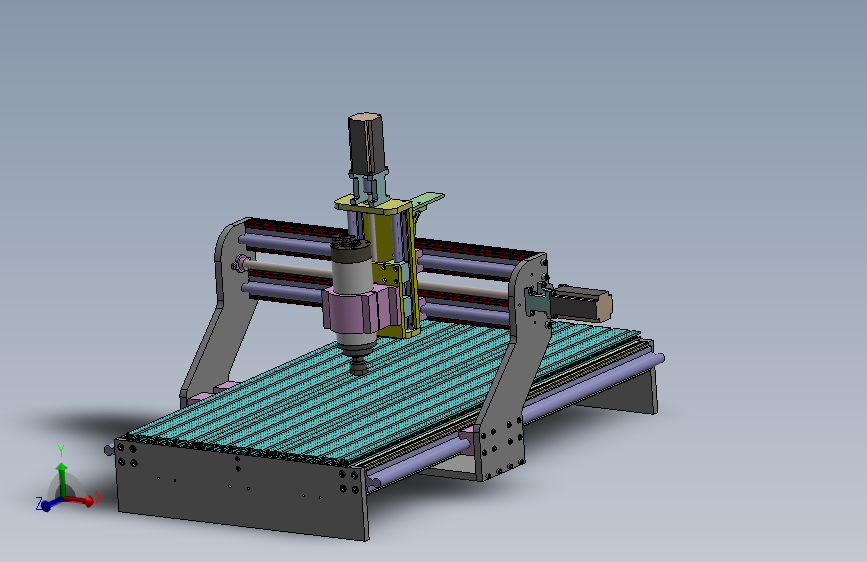Select the dark front end plate of the base

242,487
